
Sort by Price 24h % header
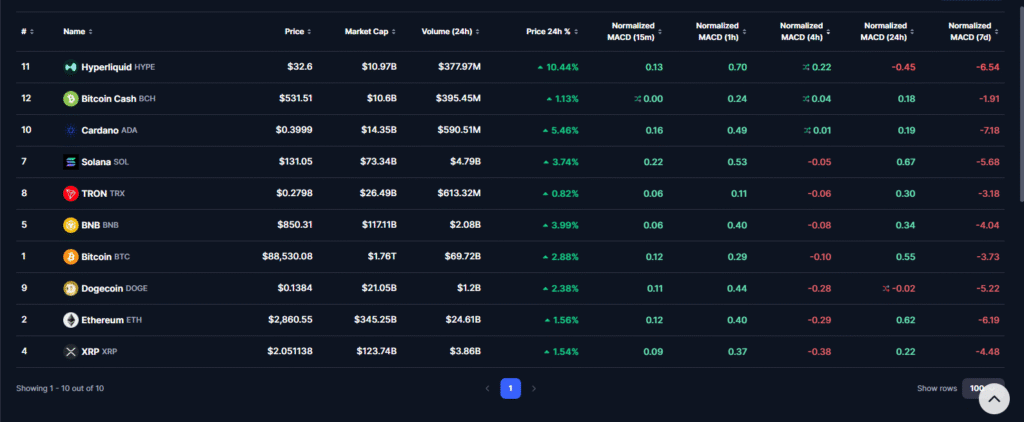(551, 31)
